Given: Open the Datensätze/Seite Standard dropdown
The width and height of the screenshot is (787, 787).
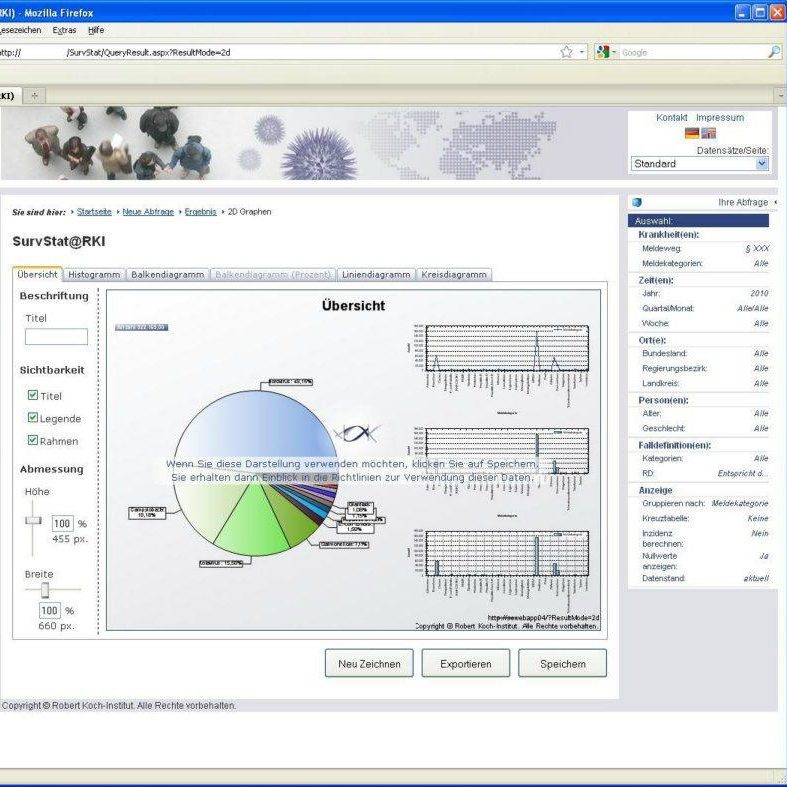Looking at the screenshot, I should click(761, 164).
